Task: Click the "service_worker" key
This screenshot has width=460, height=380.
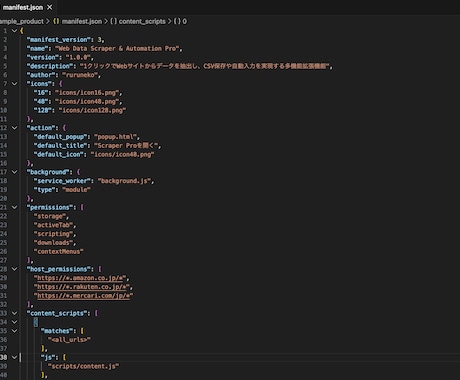Action: coord(64,181)
